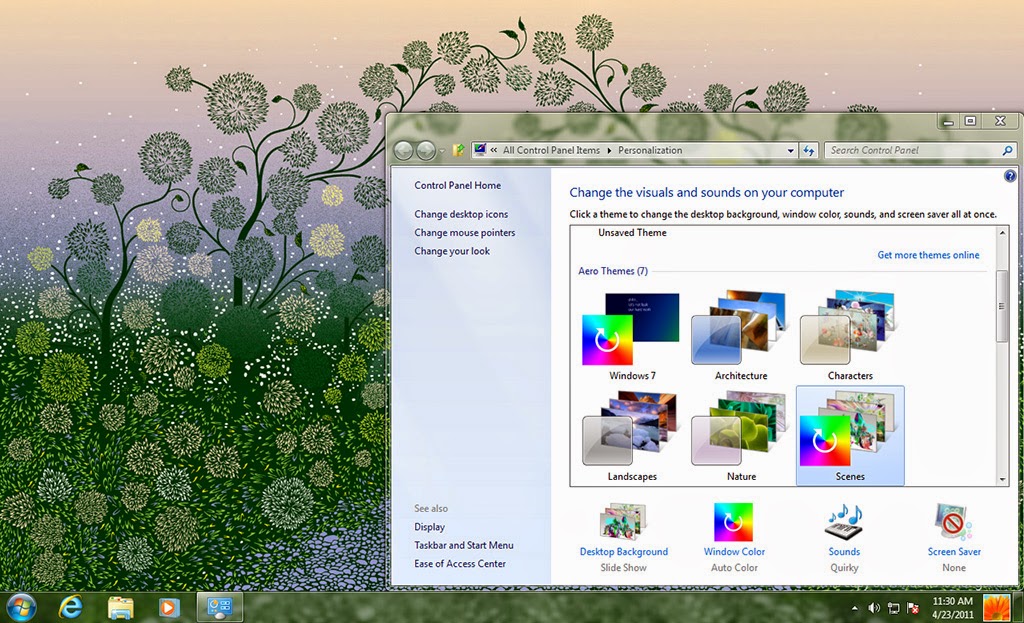This screenshot has width=1024, height=623.
Task: Click the clock showing 11:30 AM
Action: point(952,601)
